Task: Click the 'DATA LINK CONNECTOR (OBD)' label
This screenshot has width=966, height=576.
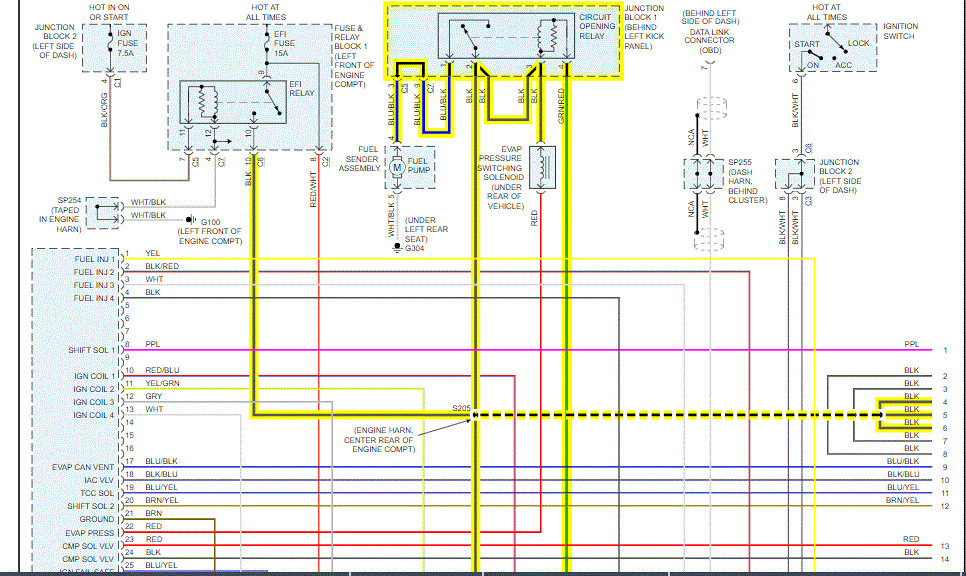Action: coord(709,41)
